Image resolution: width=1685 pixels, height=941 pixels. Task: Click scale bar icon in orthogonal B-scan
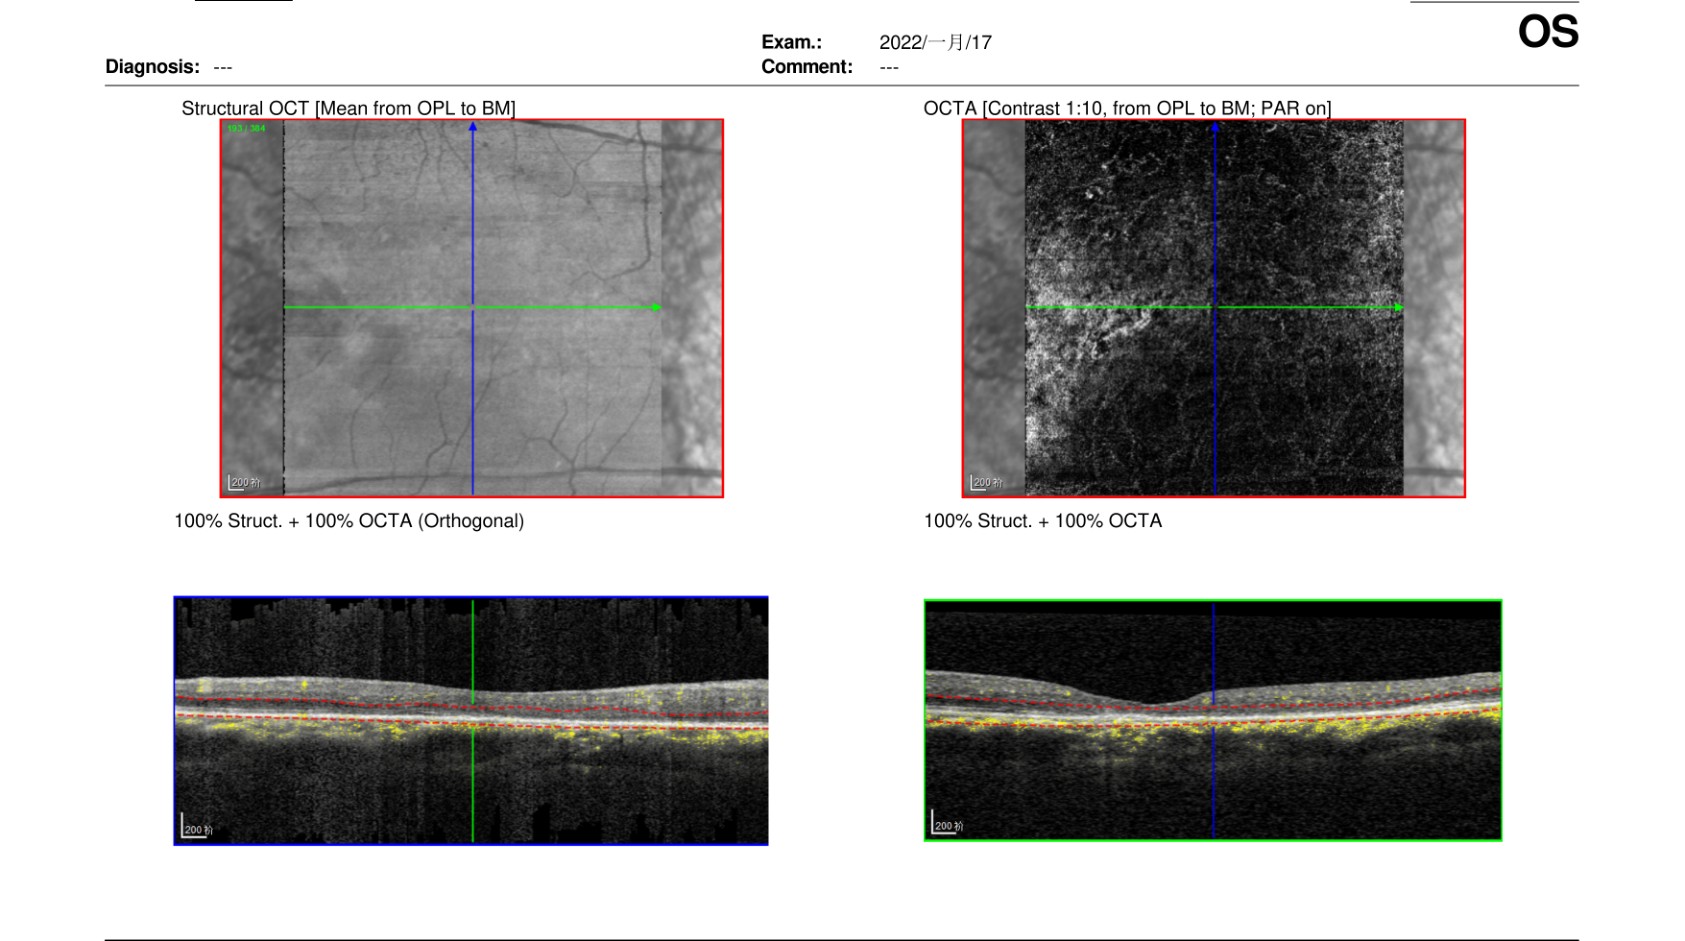click(196, 827)
